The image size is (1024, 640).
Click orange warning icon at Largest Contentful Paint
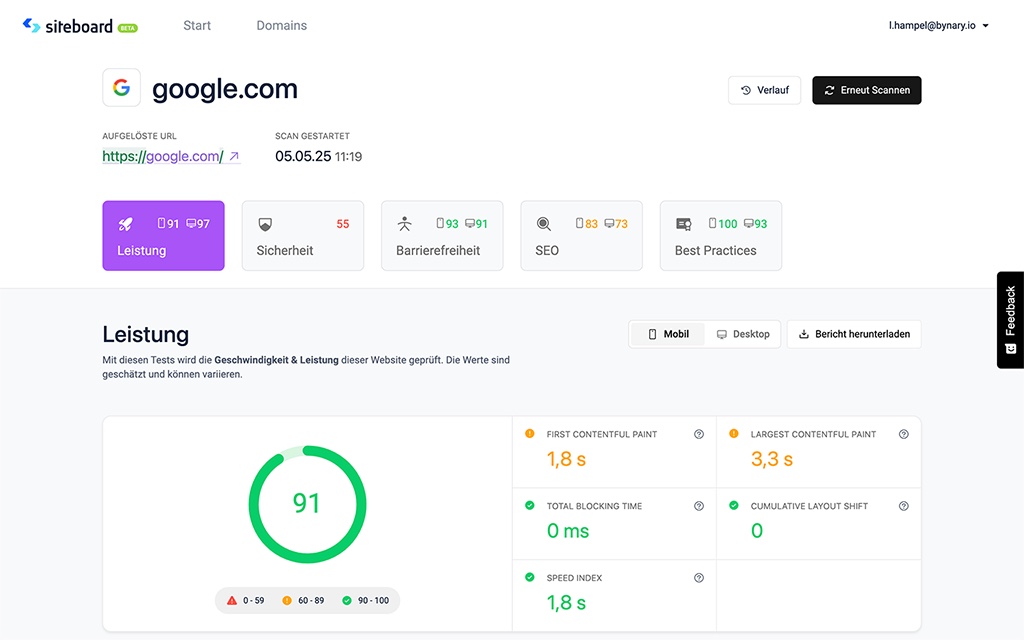point(734,434)
